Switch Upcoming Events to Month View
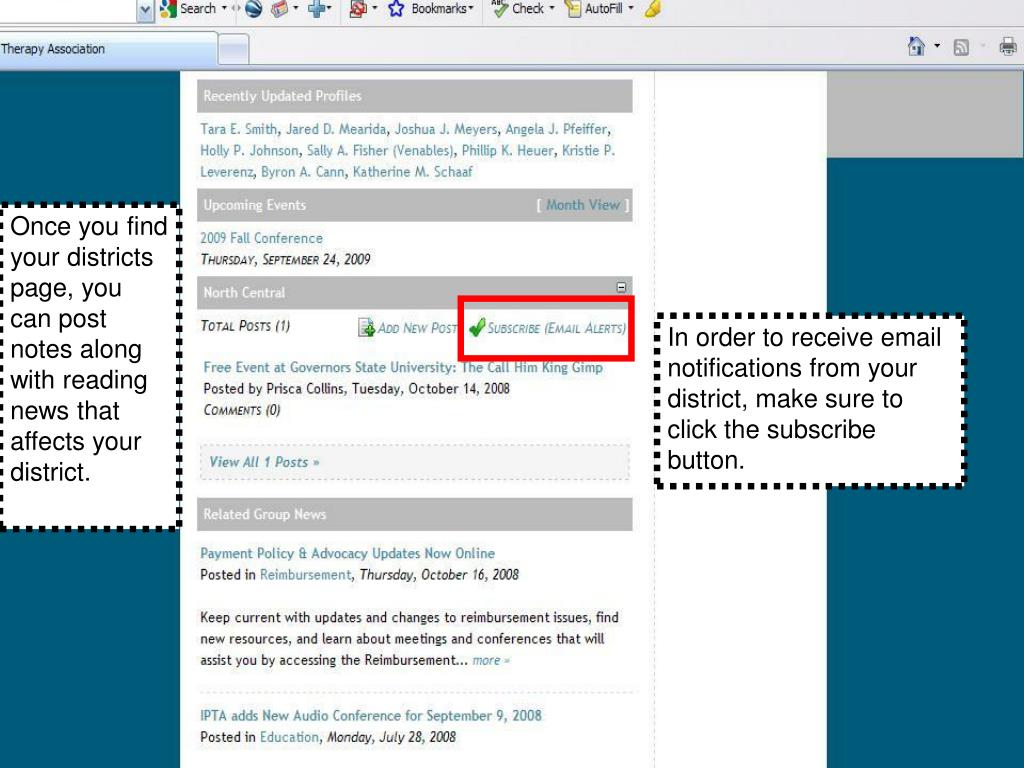The height and width of the screenshot is (768, 1024). click(583, 205)
